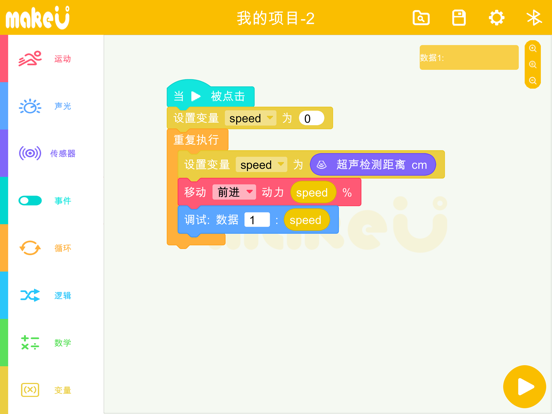Click the value field containing 0
552x414 pixels.
311,118
